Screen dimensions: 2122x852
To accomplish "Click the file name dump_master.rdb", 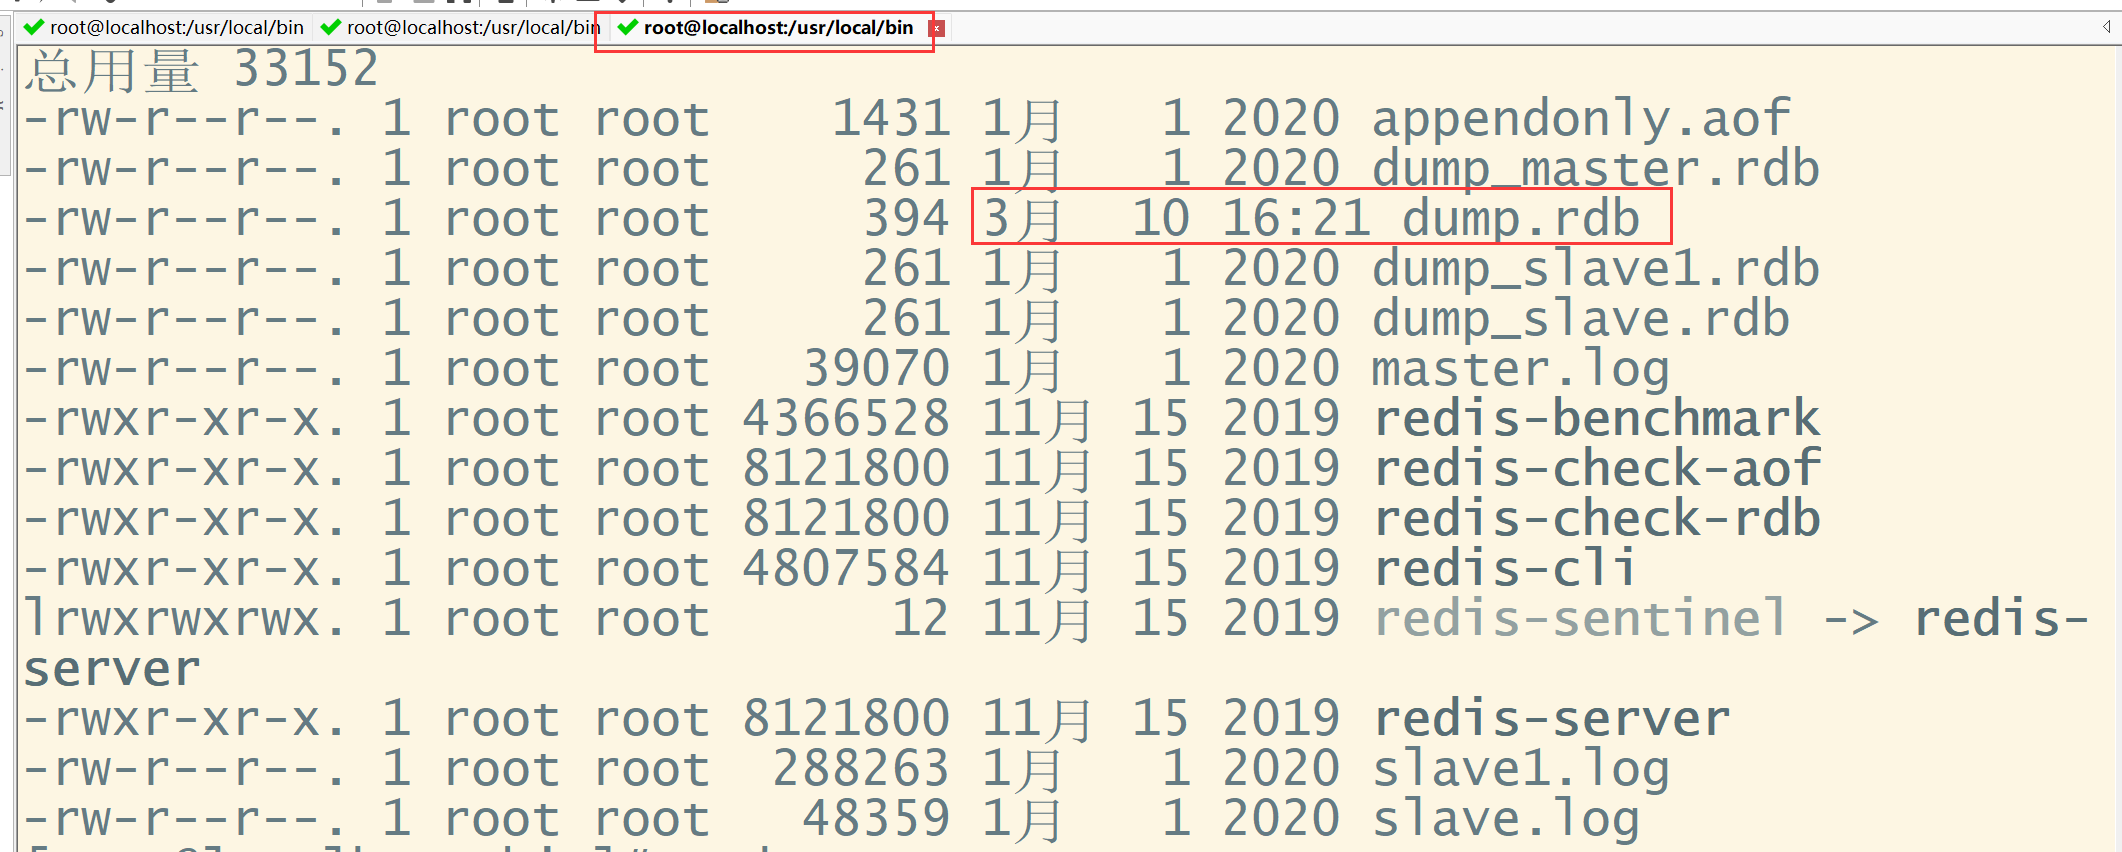I will coord(1595,170).
